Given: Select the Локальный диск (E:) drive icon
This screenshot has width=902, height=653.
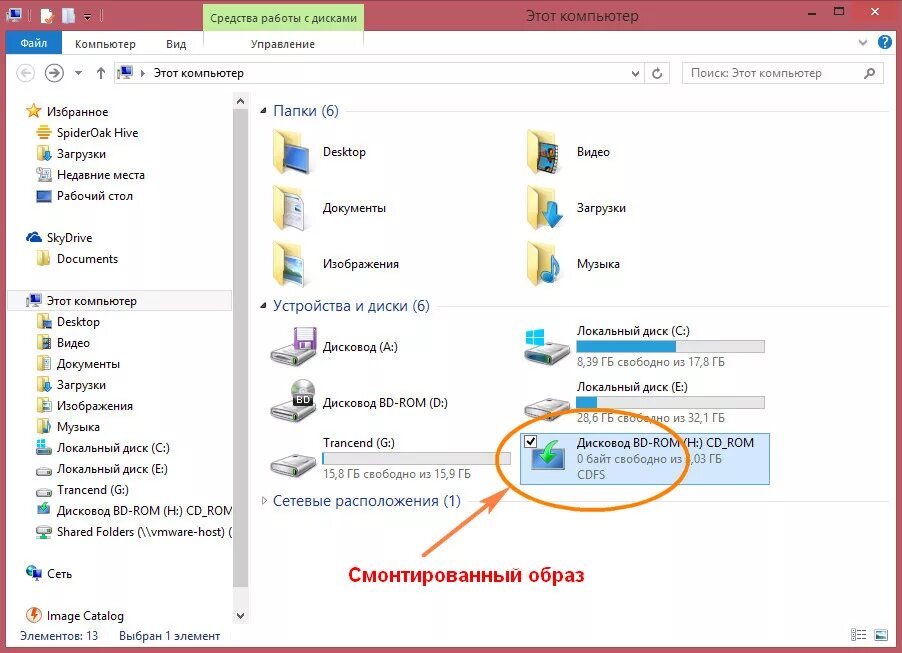Looking at the screenshot, I should point(547,406).
